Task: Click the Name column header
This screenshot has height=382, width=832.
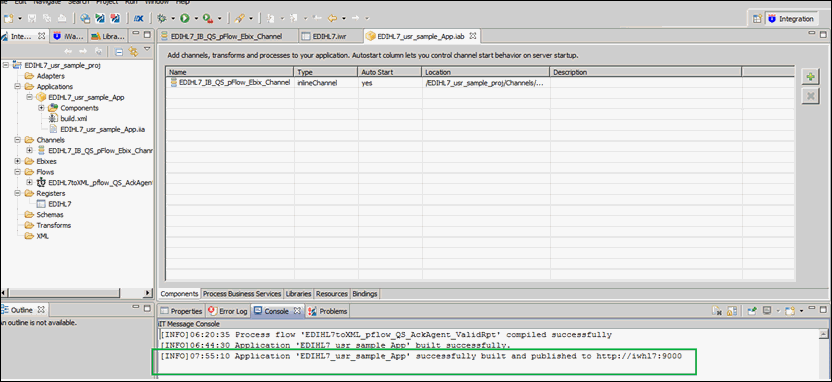Action: (x=229, y=72)
